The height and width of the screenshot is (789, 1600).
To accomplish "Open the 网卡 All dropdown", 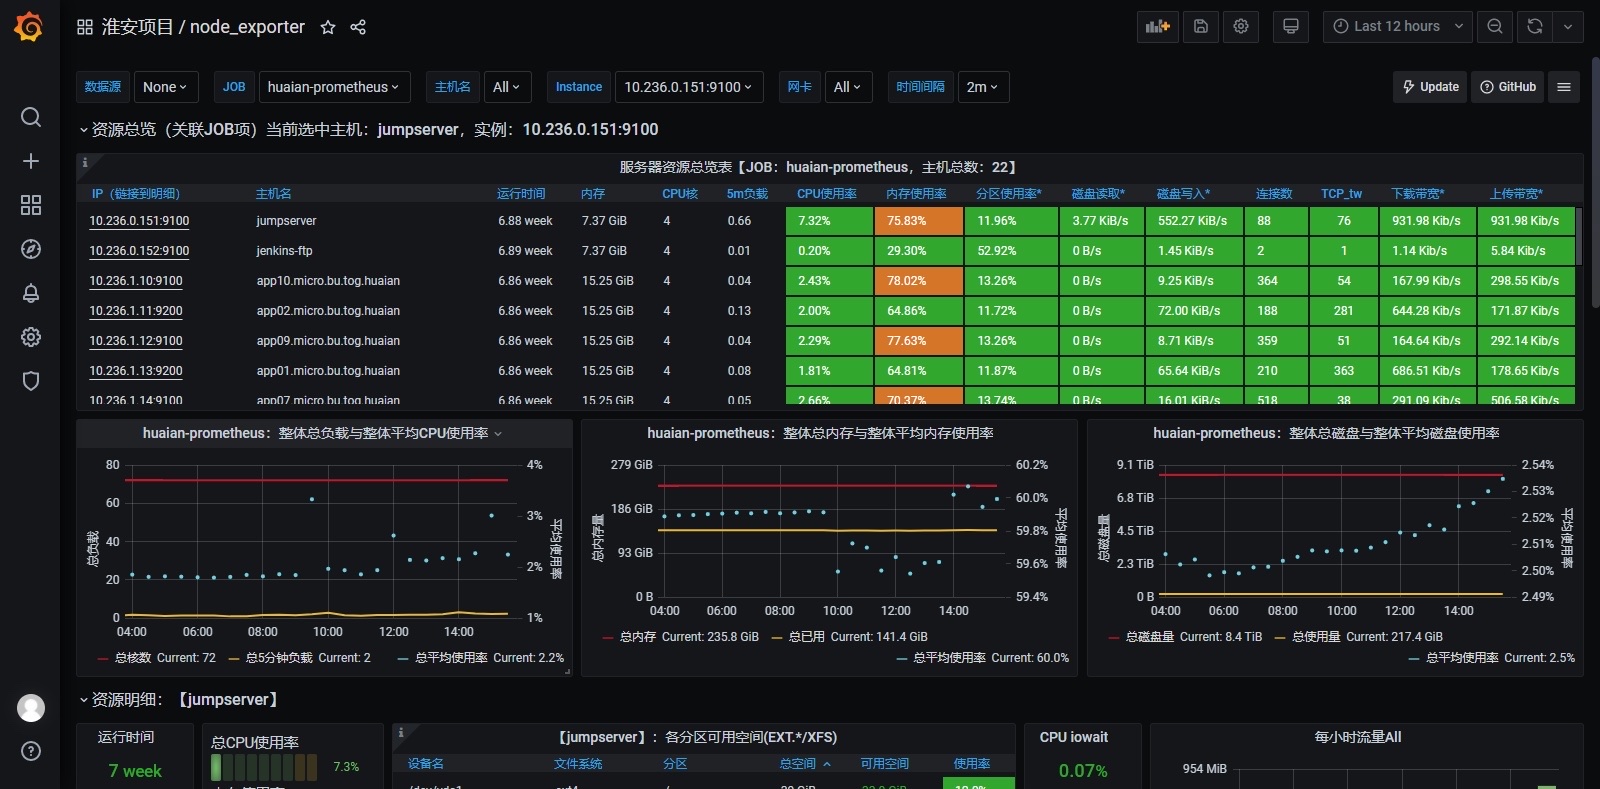I will 847,87.
